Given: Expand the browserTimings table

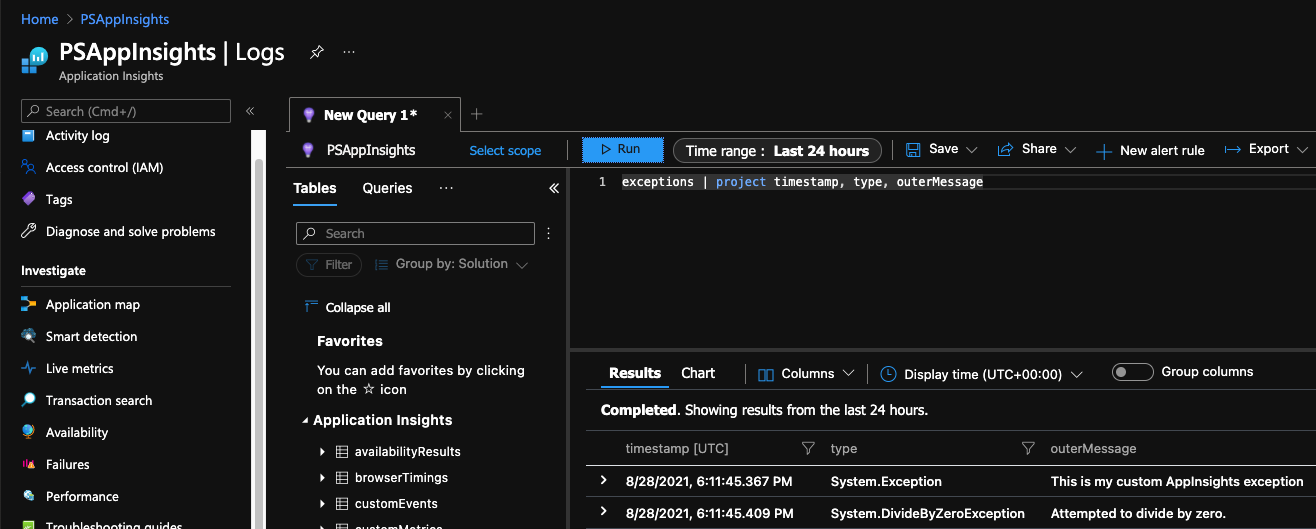Looking at the screenshot, I should tap(322, 478).
